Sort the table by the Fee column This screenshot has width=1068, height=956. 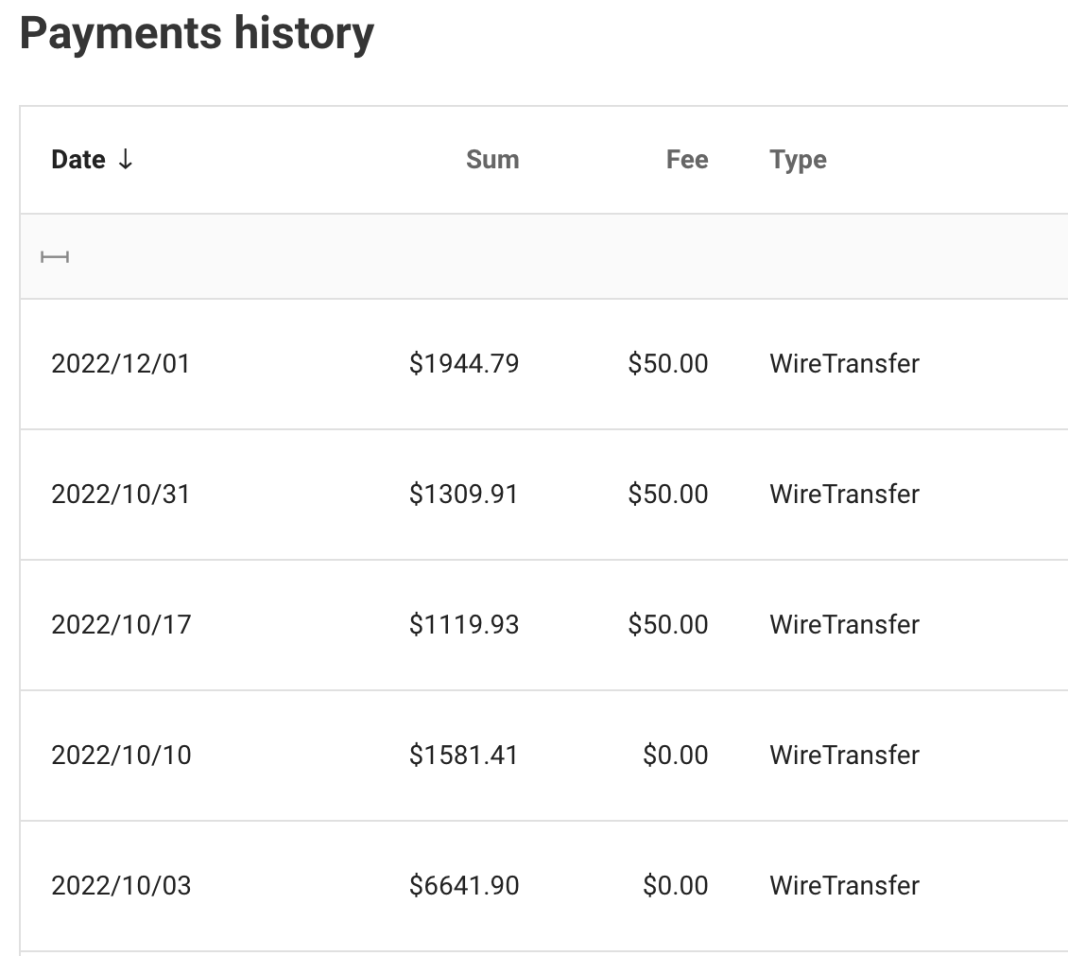click(688, 158)
